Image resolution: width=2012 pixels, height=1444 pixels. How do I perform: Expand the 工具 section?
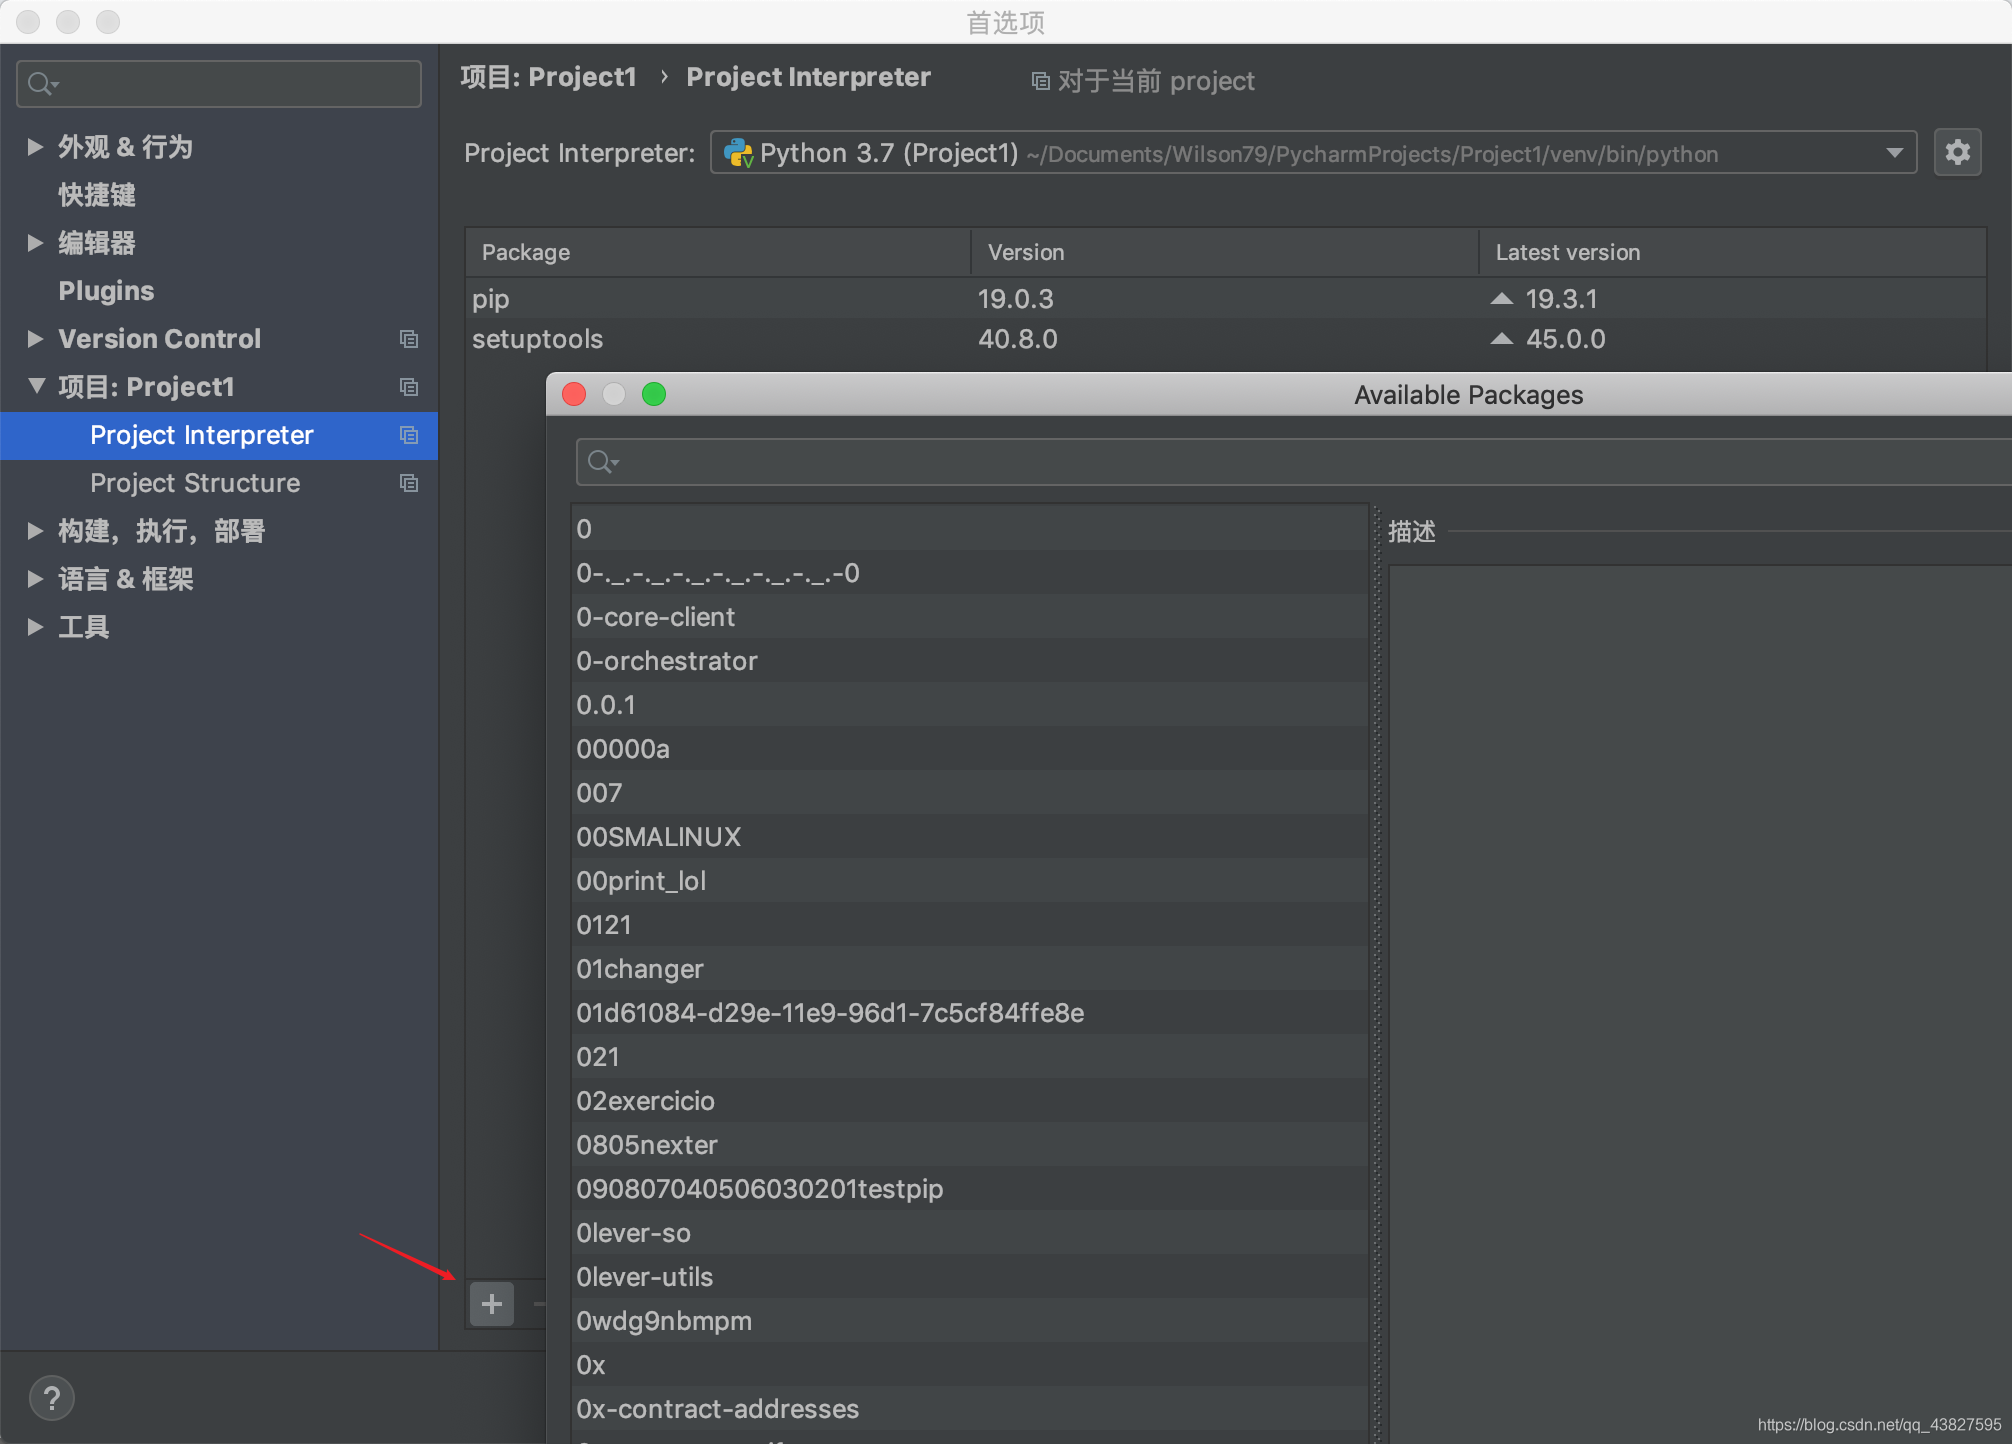pos(35,627)
